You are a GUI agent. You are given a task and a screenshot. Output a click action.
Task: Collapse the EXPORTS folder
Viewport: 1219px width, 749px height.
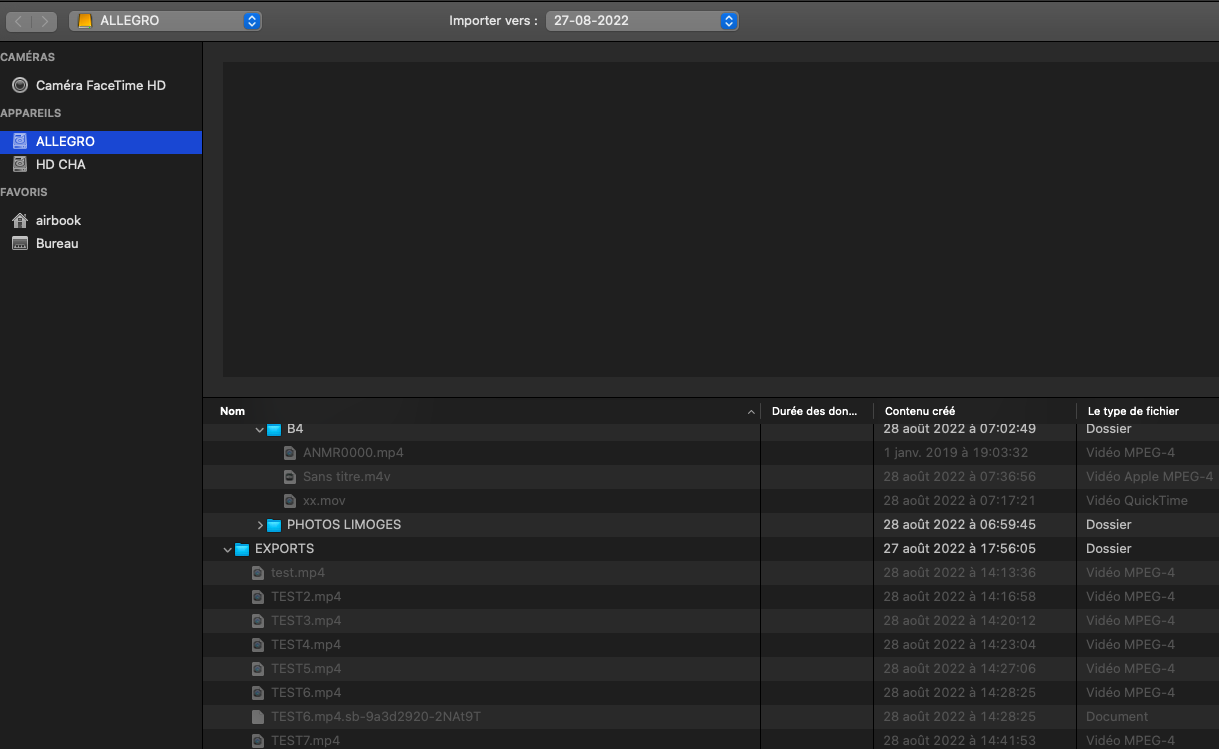228,549
